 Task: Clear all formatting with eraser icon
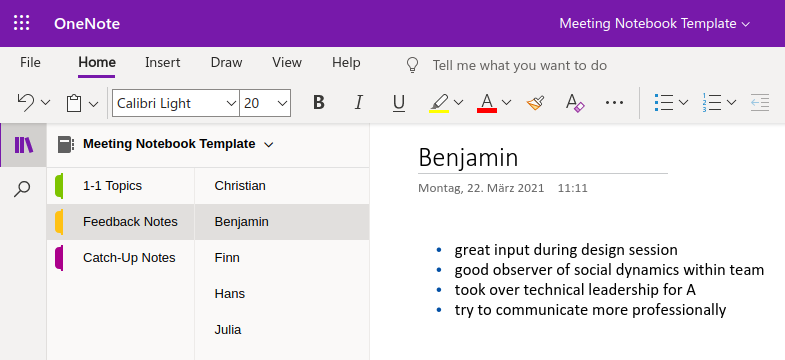click(x=575, y=103)
